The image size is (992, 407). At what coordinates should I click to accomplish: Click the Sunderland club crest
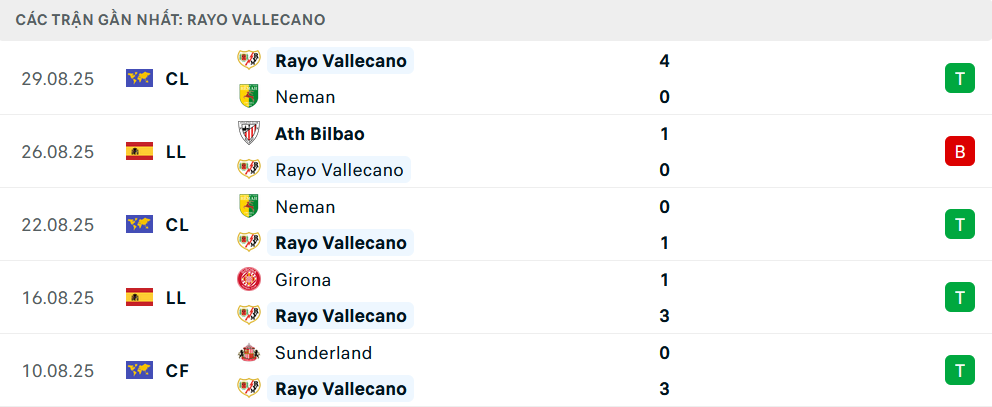click(248, 353)
